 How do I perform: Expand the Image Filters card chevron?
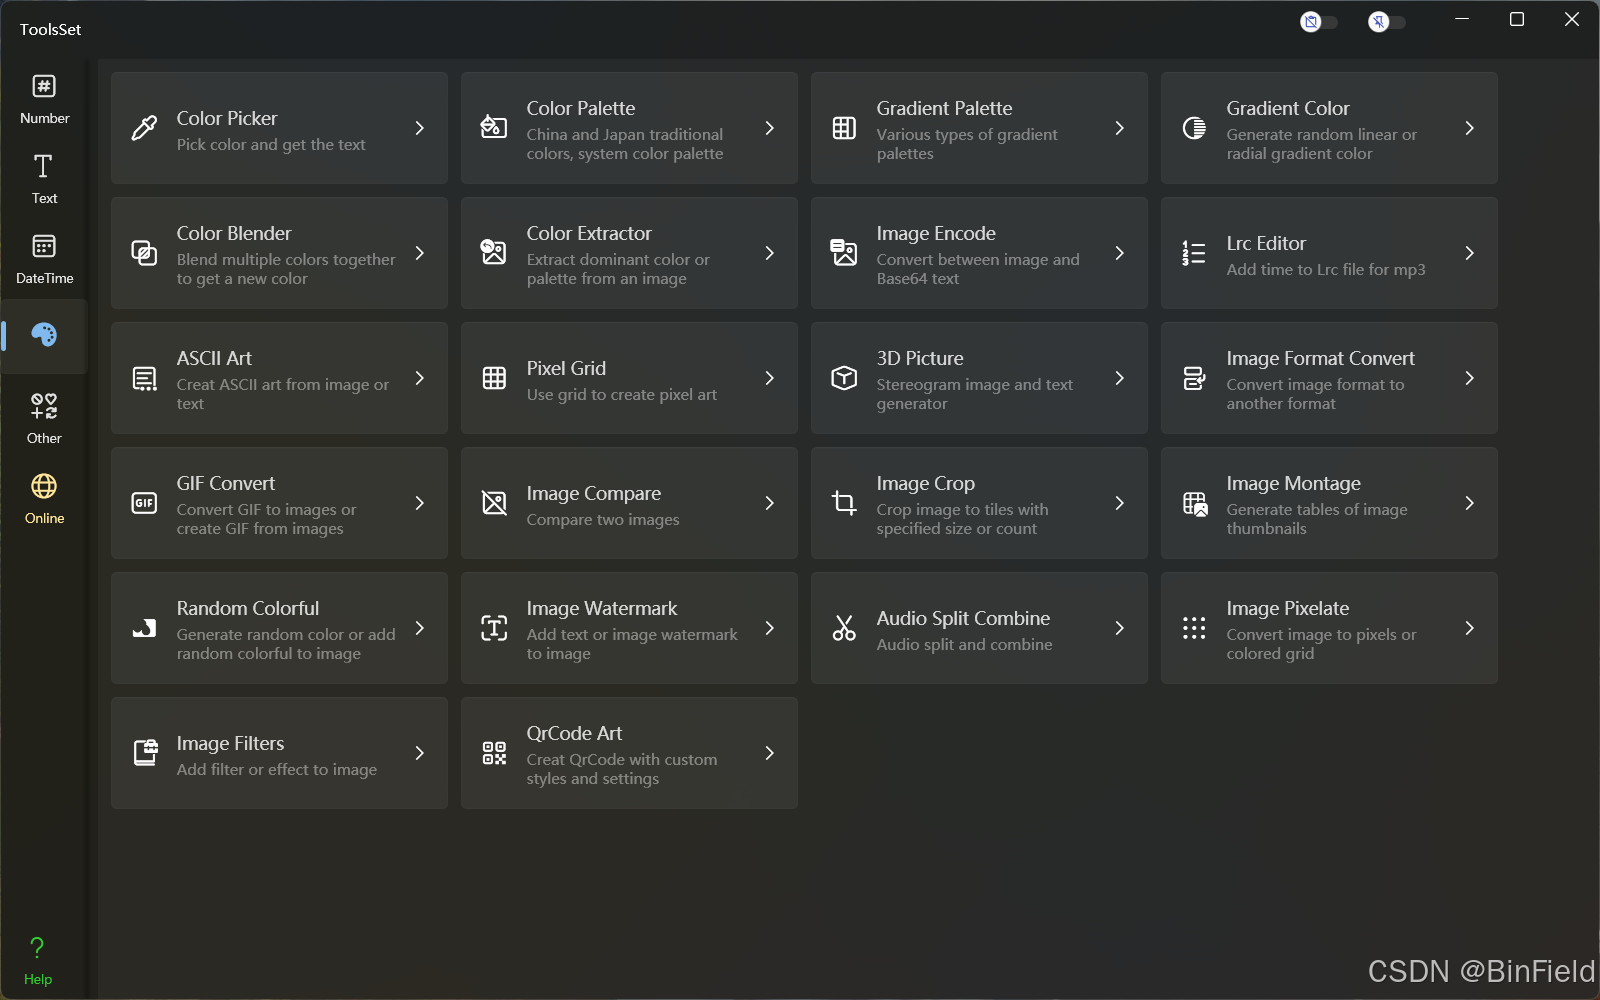420,753
